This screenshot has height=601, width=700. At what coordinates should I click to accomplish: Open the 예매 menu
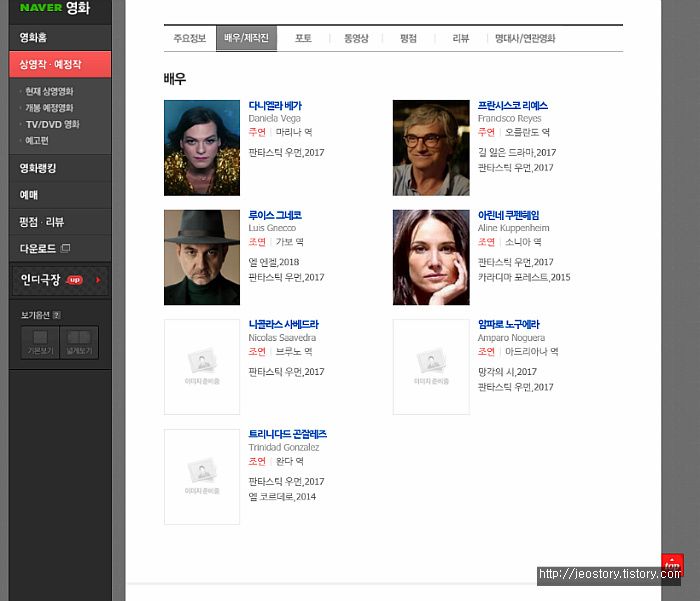60,195
